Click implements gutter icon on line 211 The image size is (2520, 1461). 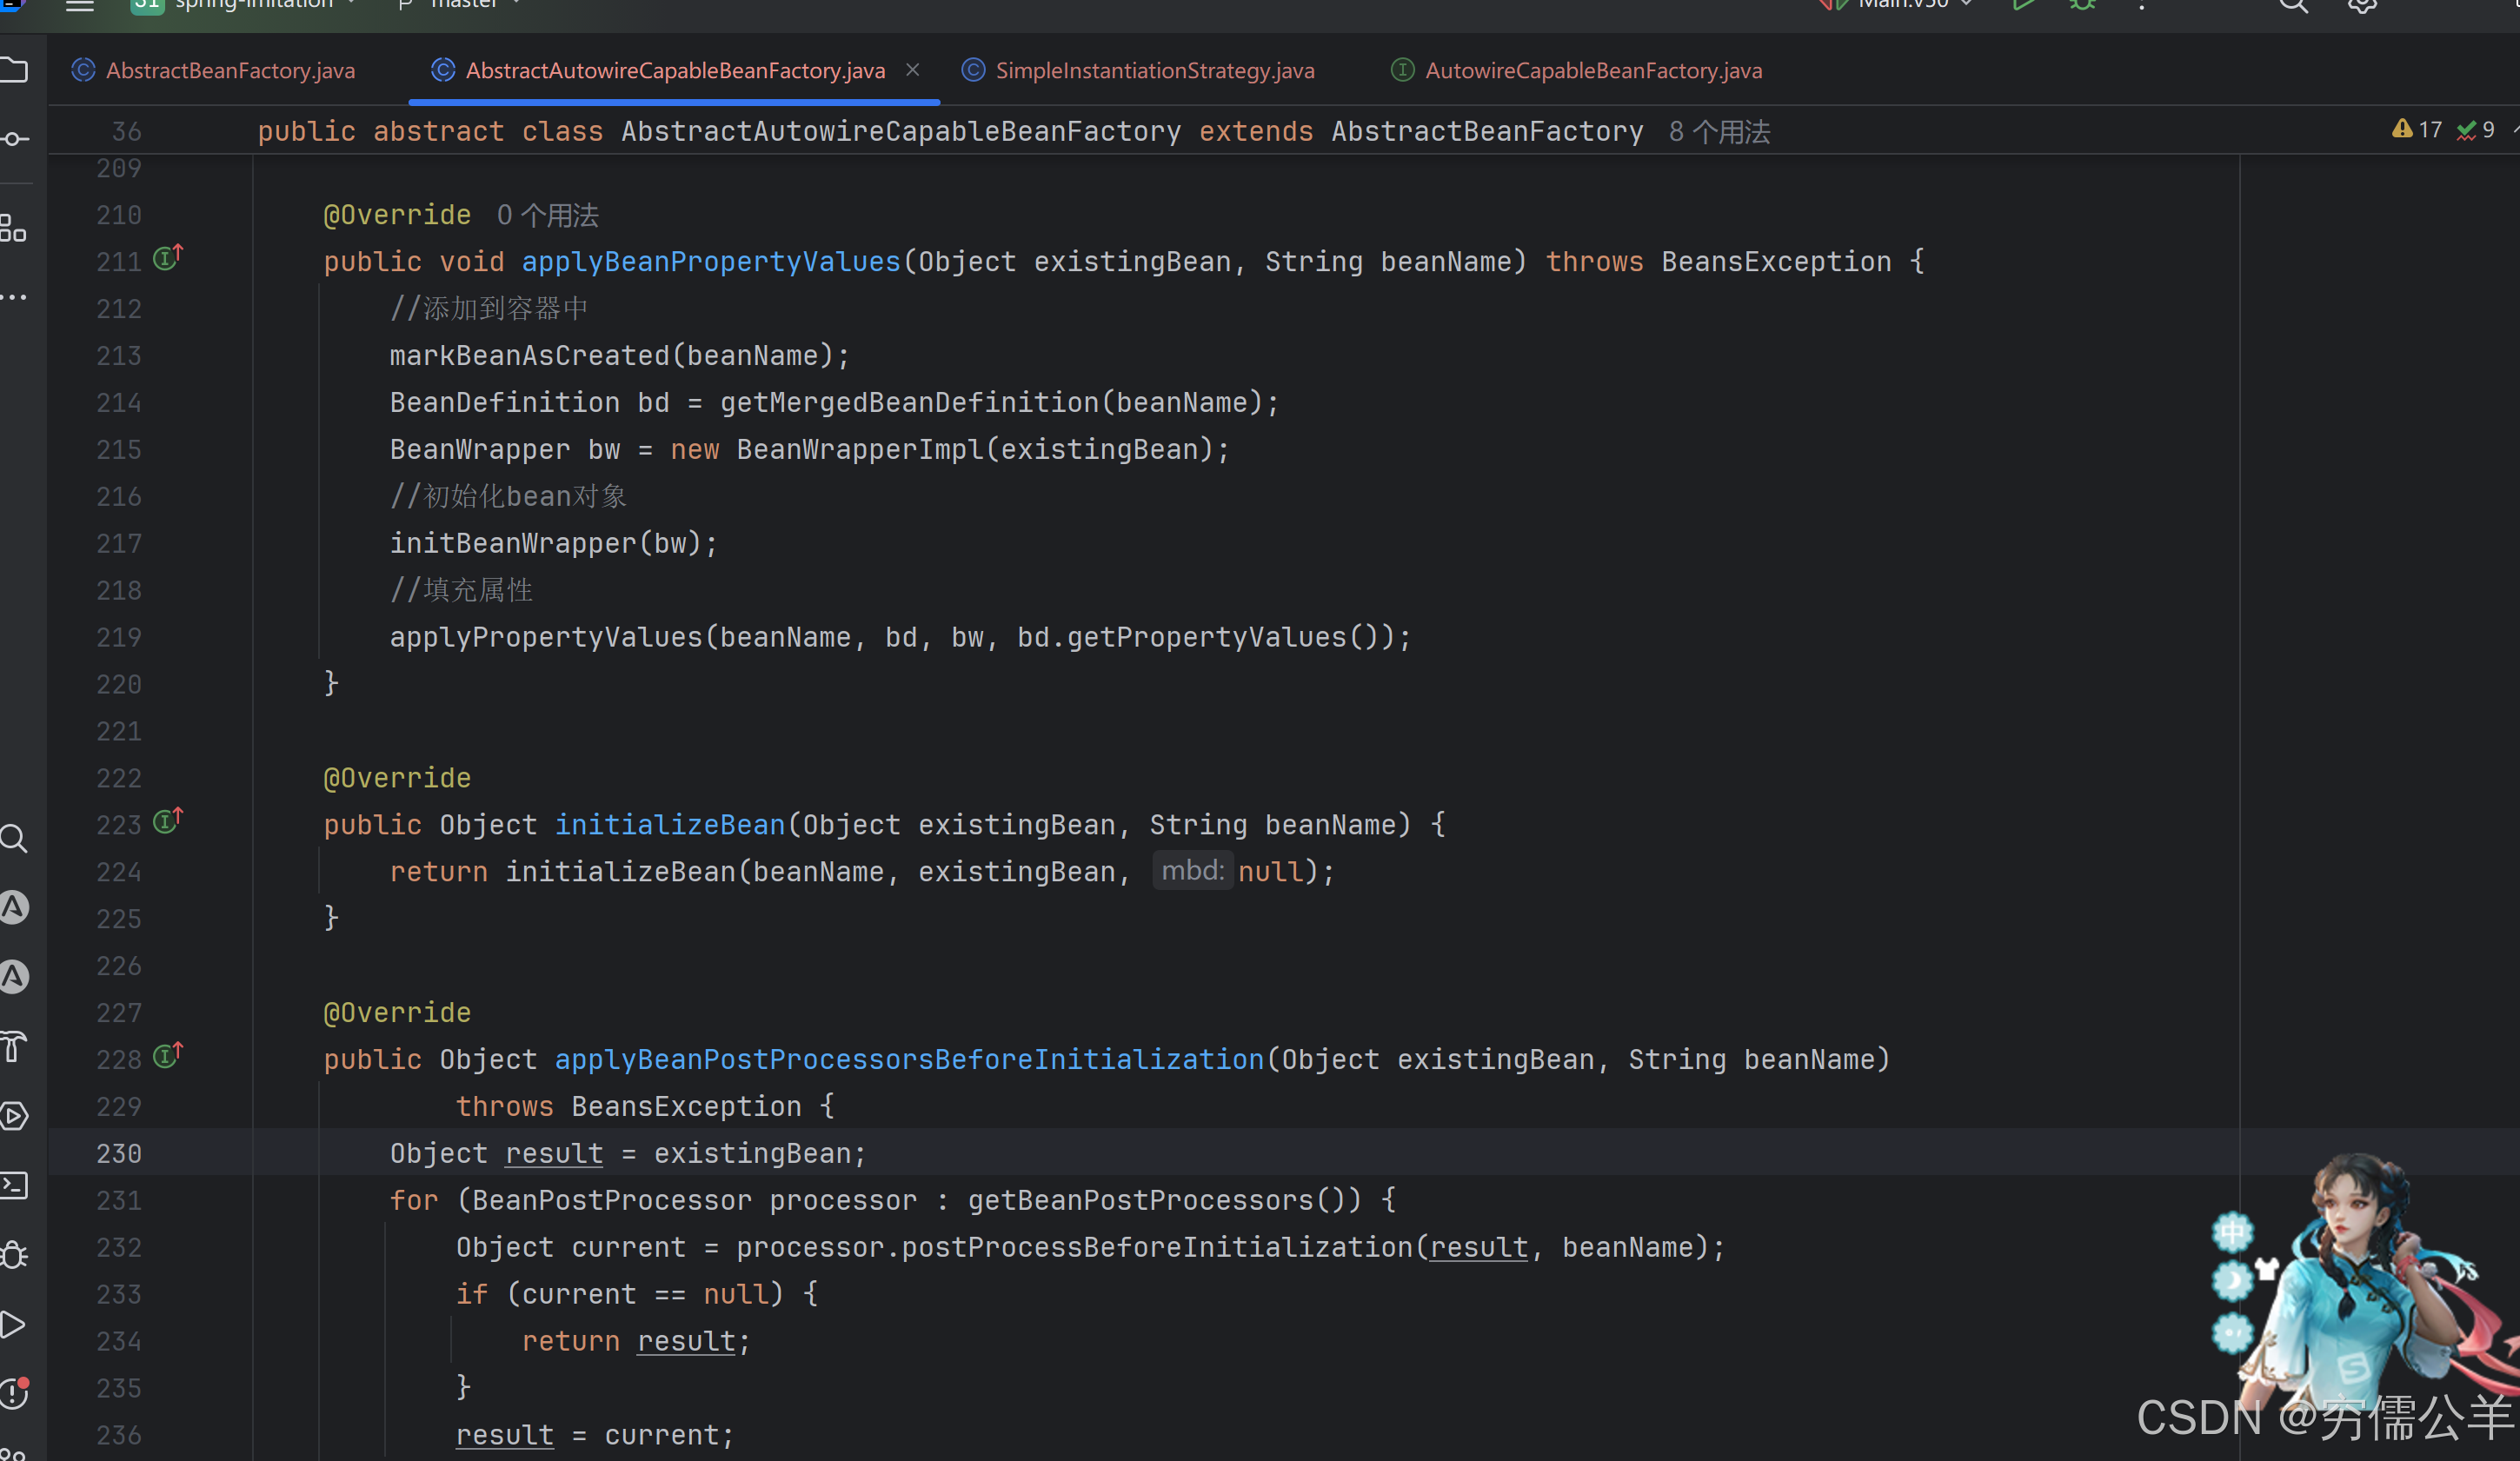(167, 259)
